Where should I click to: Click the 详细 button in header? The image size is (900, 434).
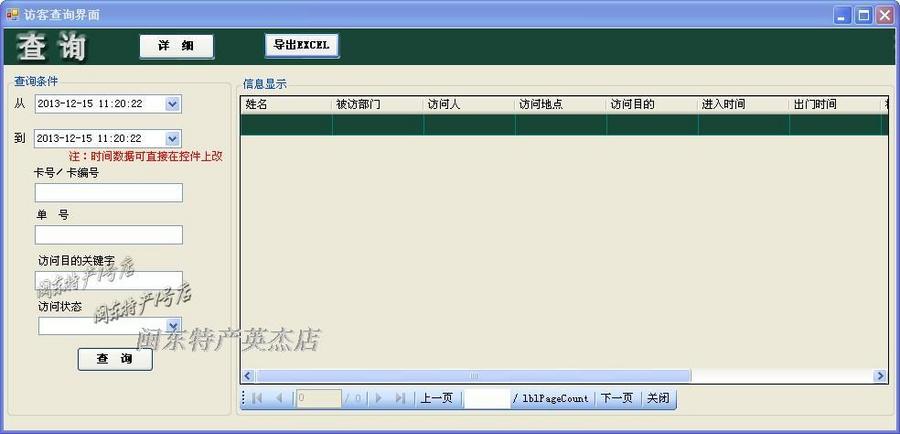tap(176, 46)
